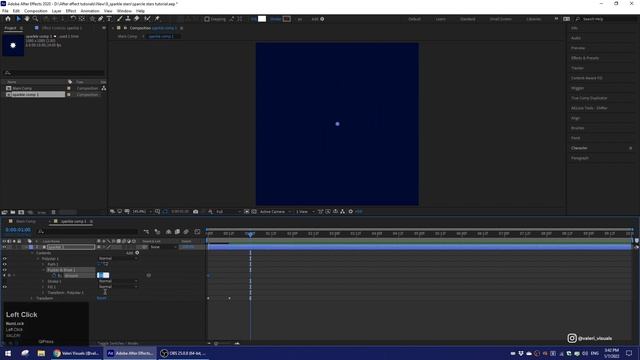Toggle the transparency grid in the viewer
This screenshot has width=640, height=360.
[254, 211]
